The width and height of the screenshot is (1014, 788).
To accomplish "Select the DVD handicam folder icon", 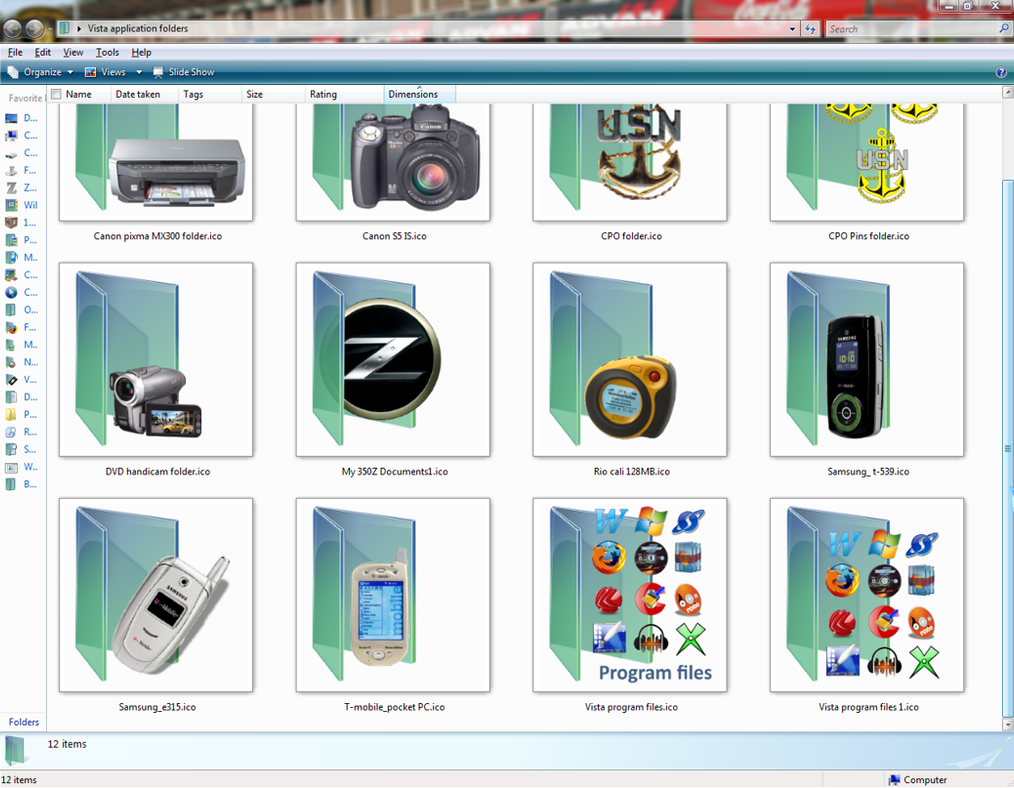I will pyautogui.click(x=156, y=360).
